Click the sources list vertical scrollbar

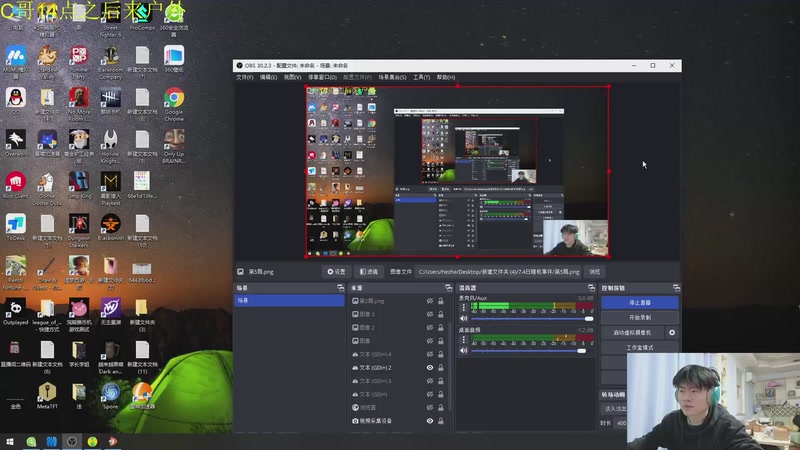[449, 365]
